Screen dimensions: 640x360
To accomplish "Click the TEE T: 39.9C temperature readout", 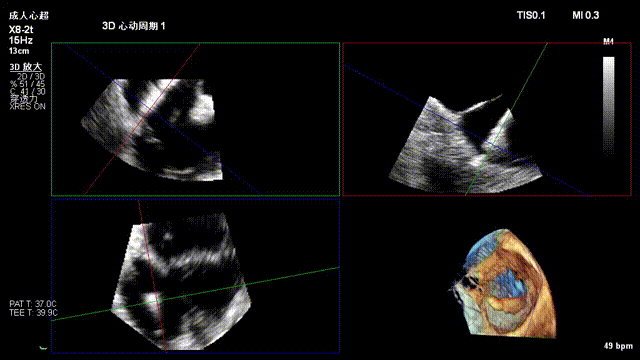I will coord(33,313).
